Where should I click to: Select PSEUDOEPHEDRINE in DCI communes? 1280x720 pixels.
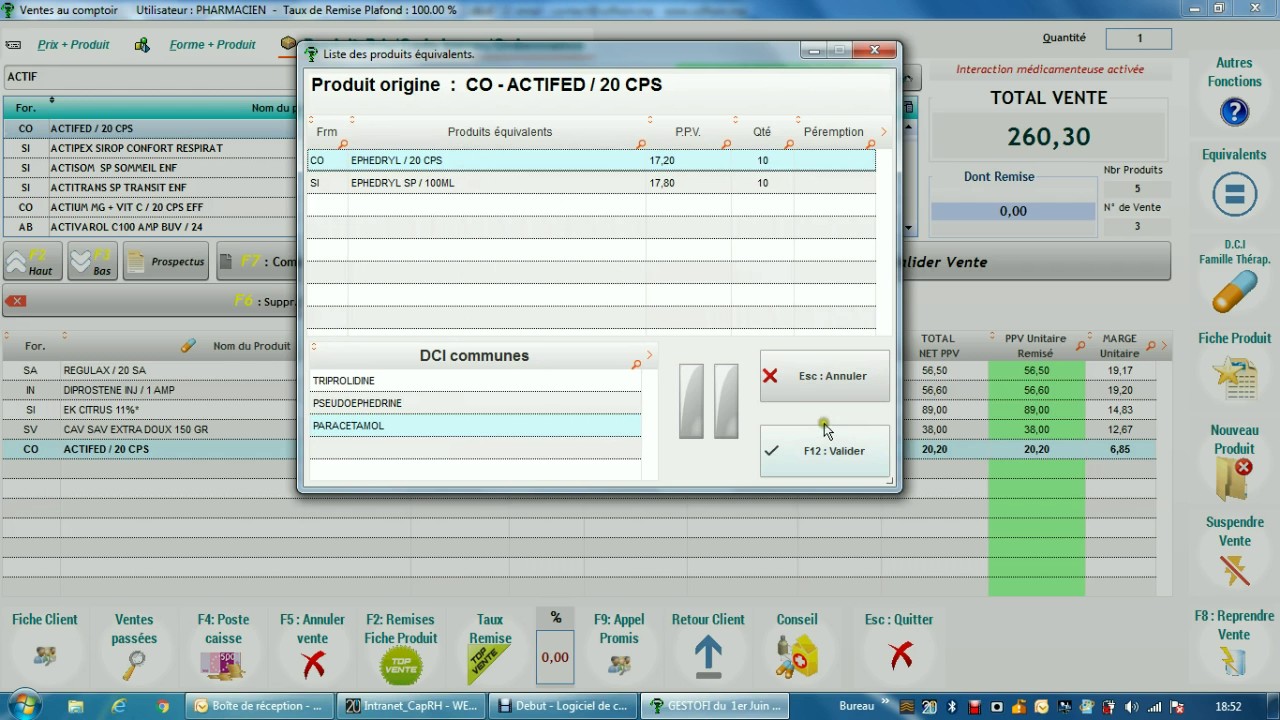475,403
